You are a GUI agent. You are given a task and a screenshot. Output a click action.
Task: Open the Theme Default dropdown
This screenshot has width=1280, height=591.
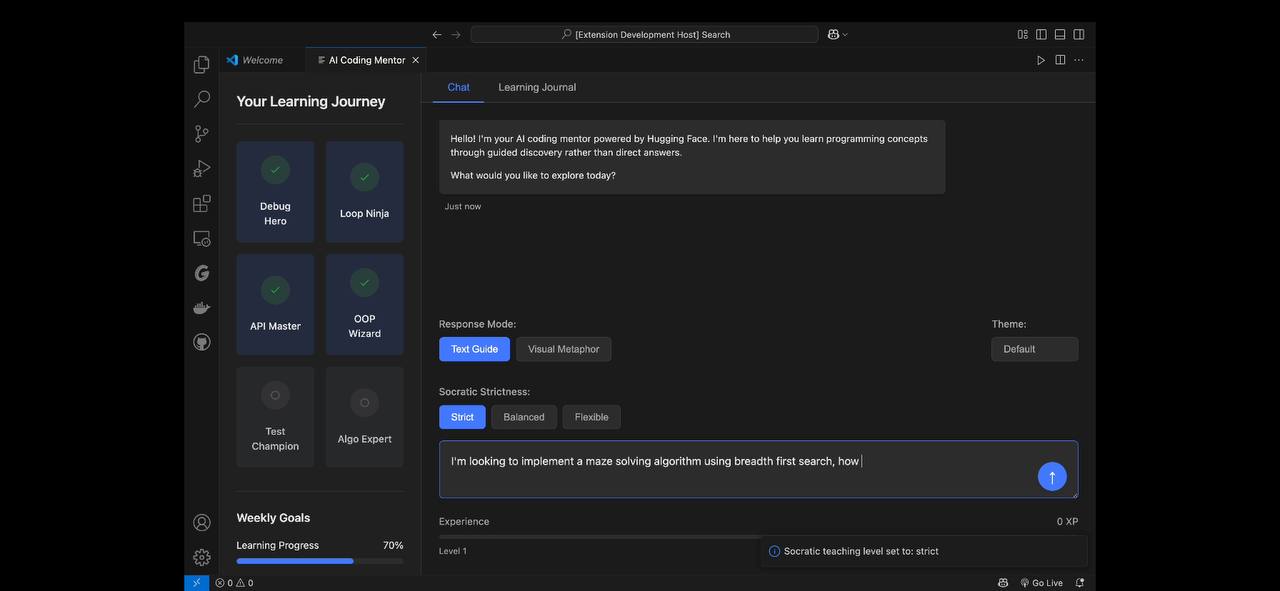pyautogui.click(x=1035, y=349)
